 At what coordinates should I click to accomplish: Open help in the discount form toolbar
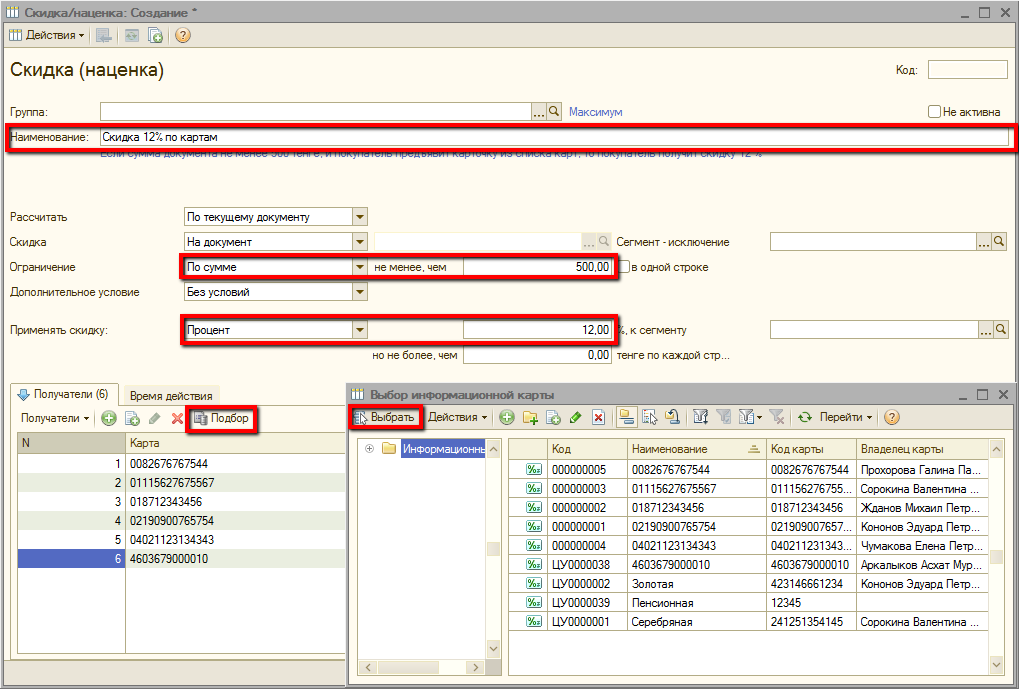coord(183,35)
